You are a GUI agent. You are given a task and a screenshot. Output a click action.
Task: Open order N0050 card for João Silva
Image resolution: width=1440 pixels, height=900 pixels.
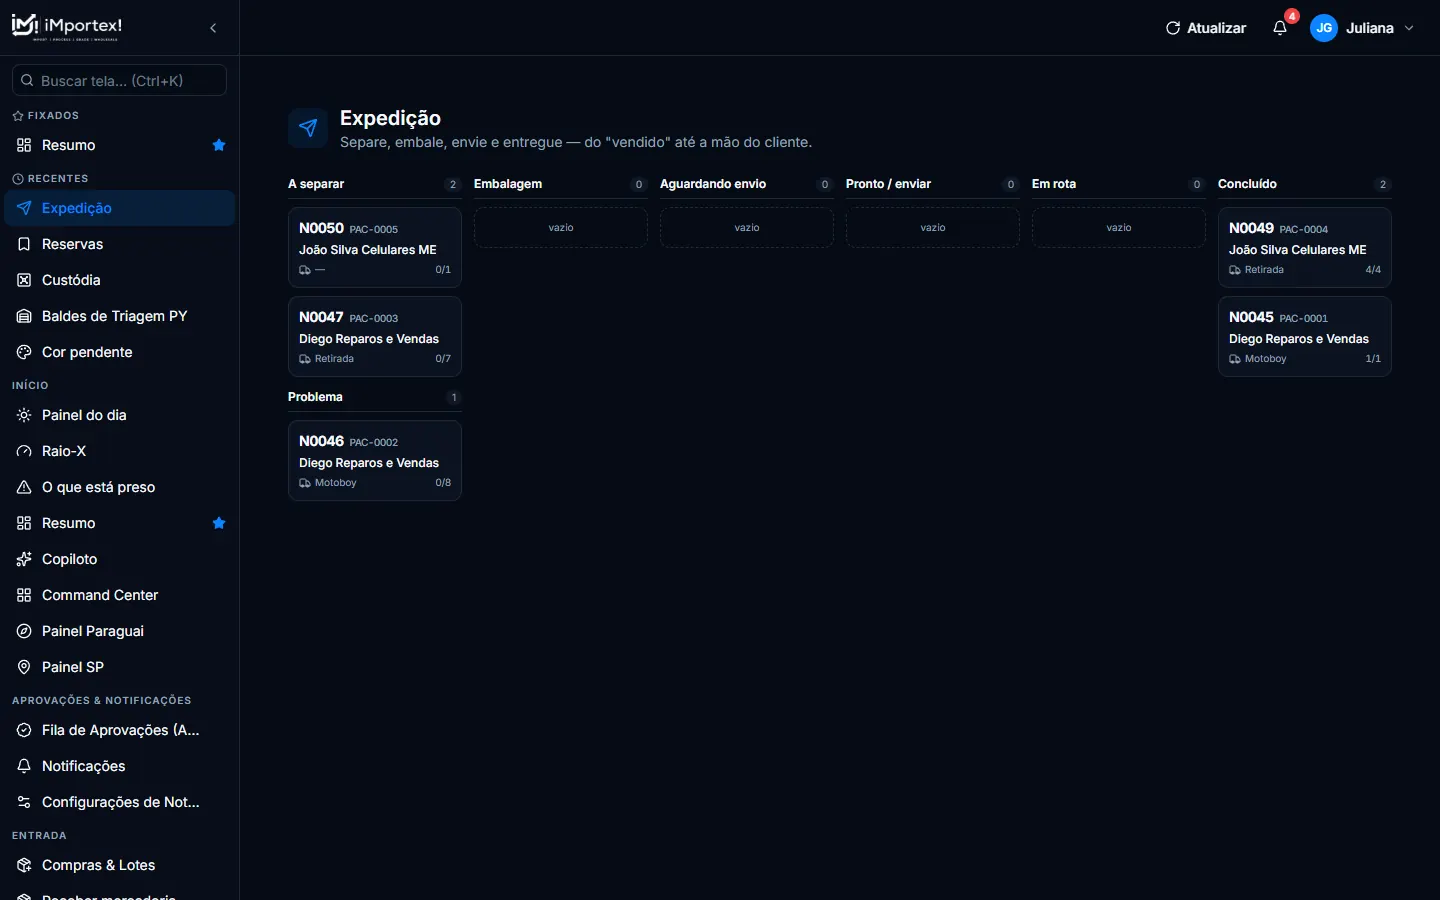tap(375, 247)
